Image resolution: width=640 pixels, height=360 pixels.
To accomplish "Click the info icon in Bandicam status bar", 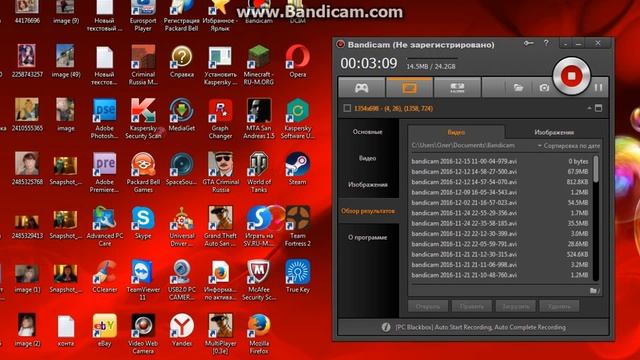I will pos(386,327).
